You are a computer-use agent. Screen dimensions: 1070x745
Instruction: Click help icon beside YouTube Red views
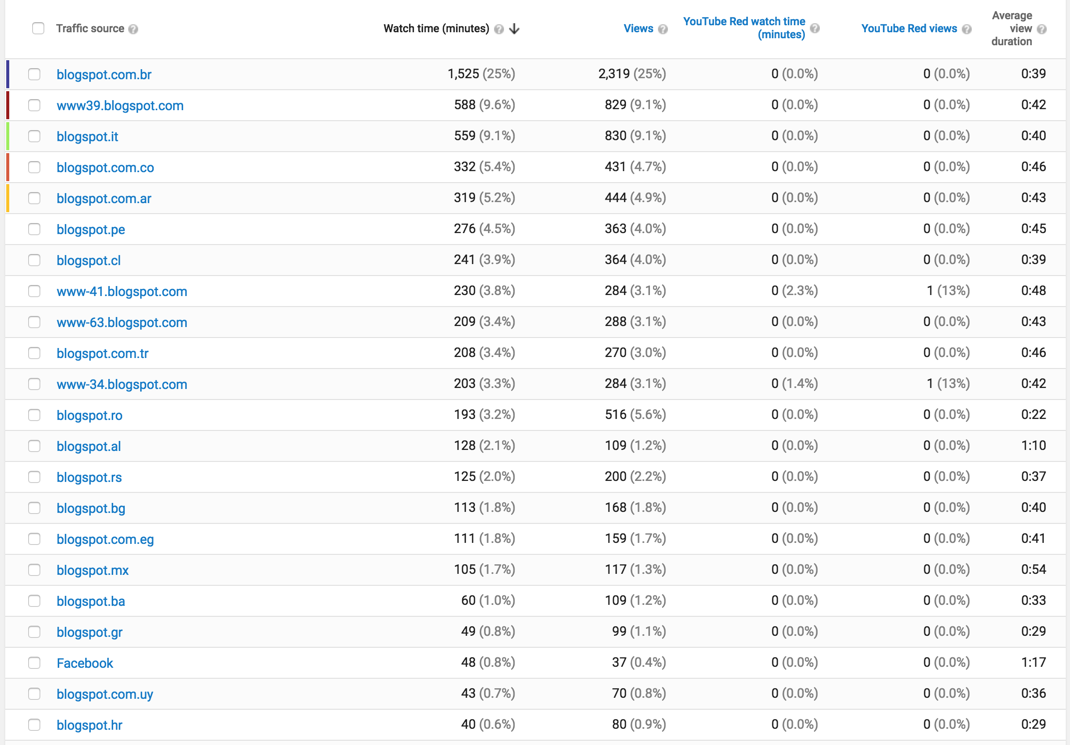[966, 29]
